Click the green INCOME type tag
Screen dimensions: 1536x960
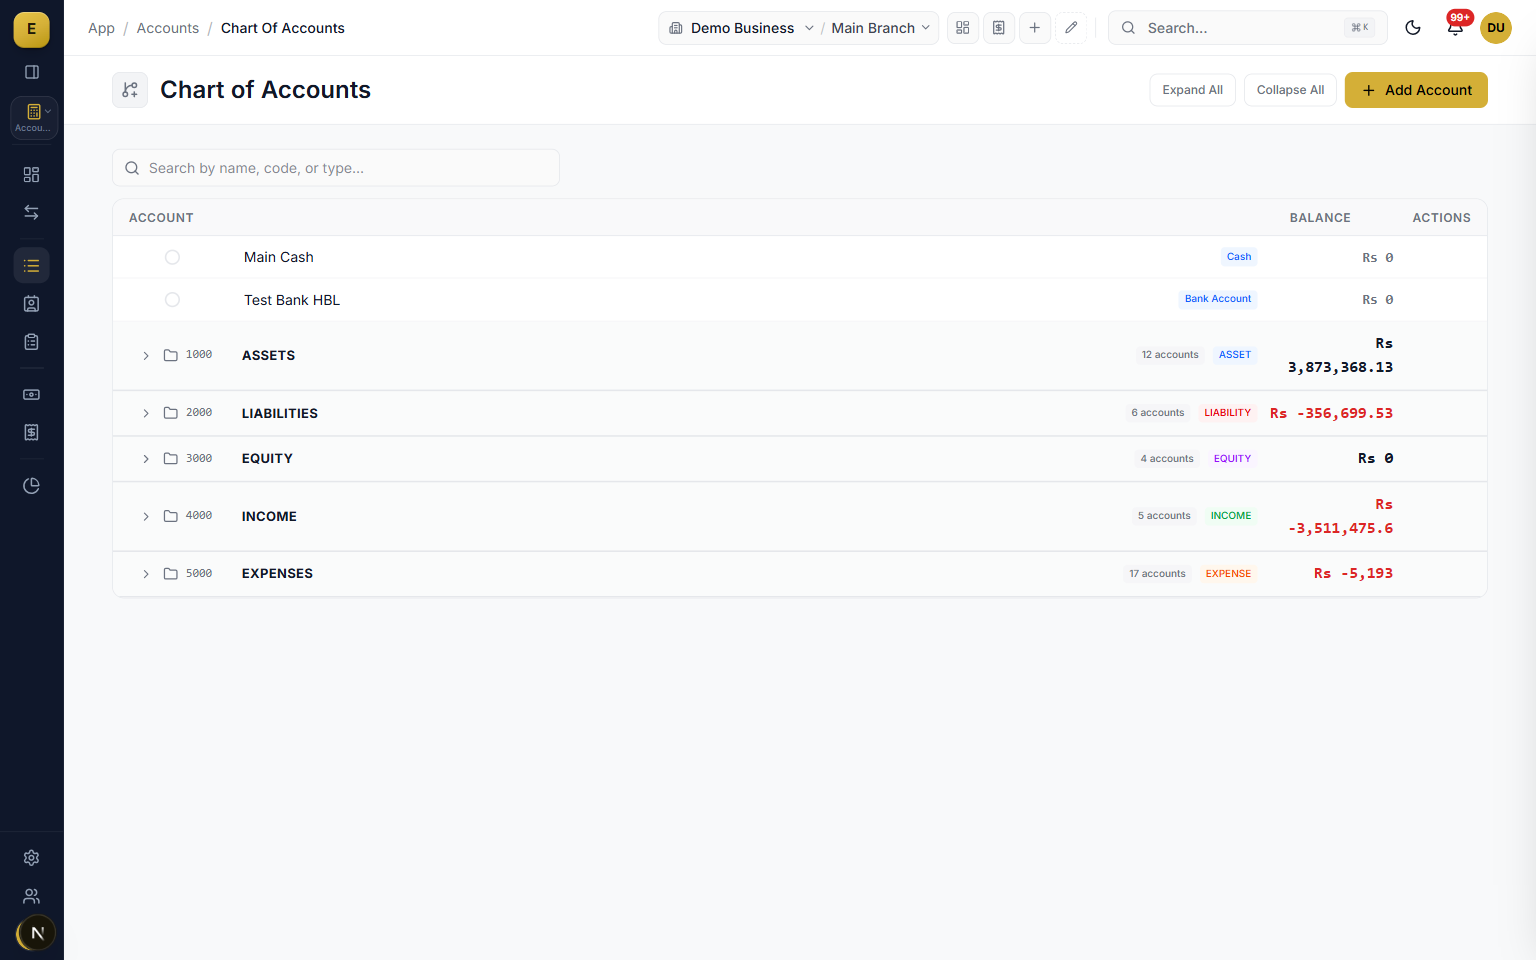(x=1231, y=516)
